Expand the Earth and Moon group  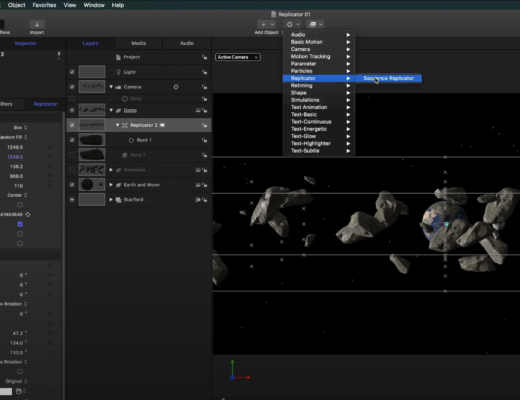click(111, 185)
